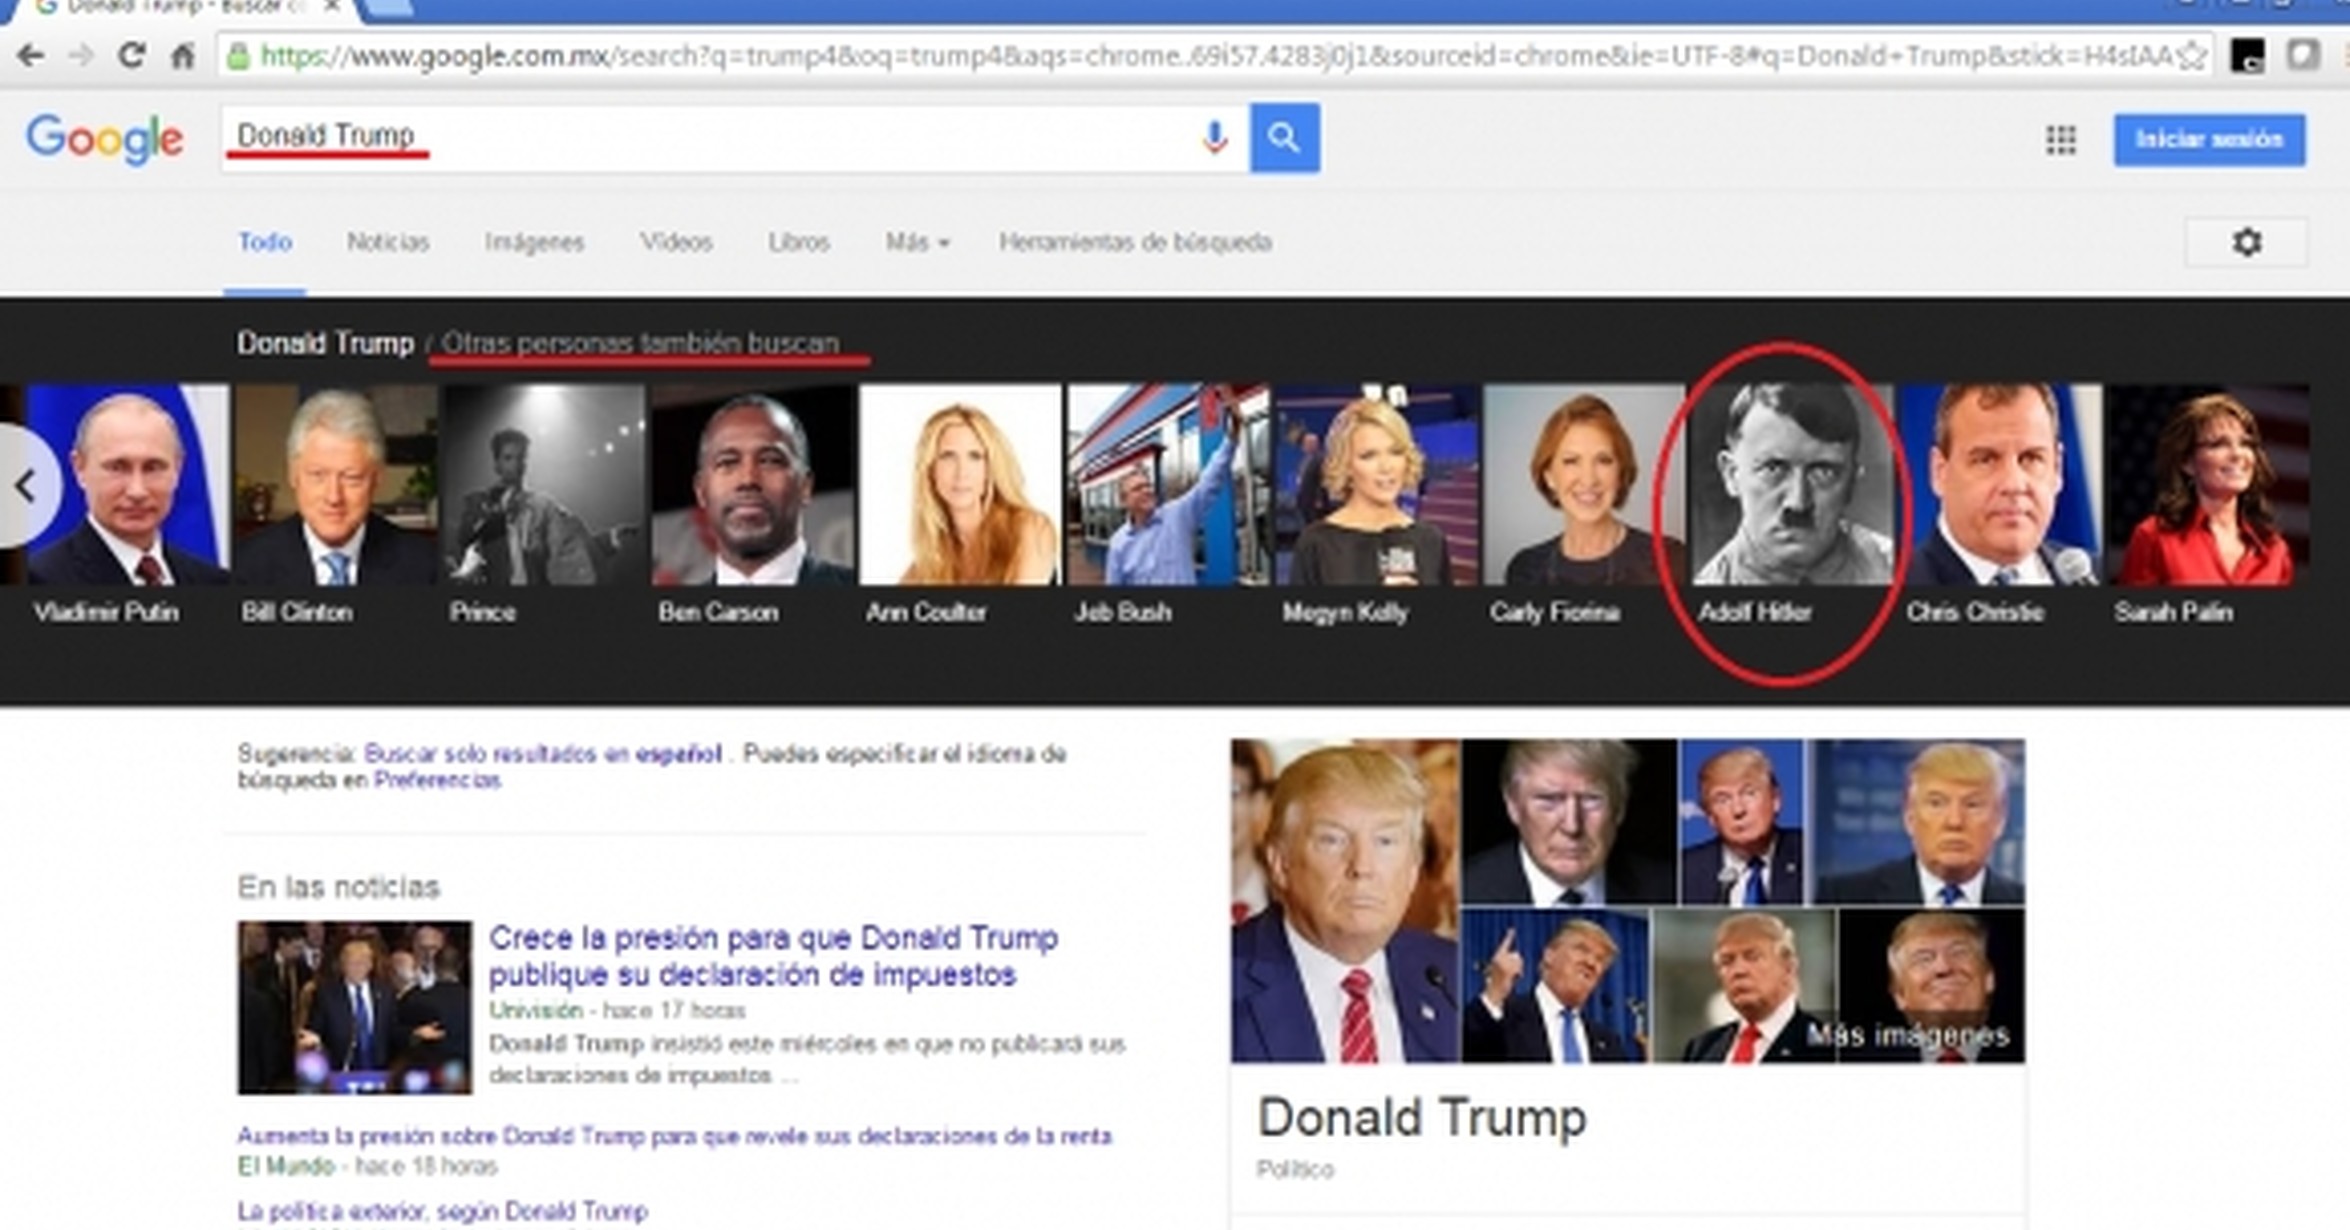Click the dark extension icon in toolbar
Viewport: 2350px width, 1230px height.
point(2248,56)
